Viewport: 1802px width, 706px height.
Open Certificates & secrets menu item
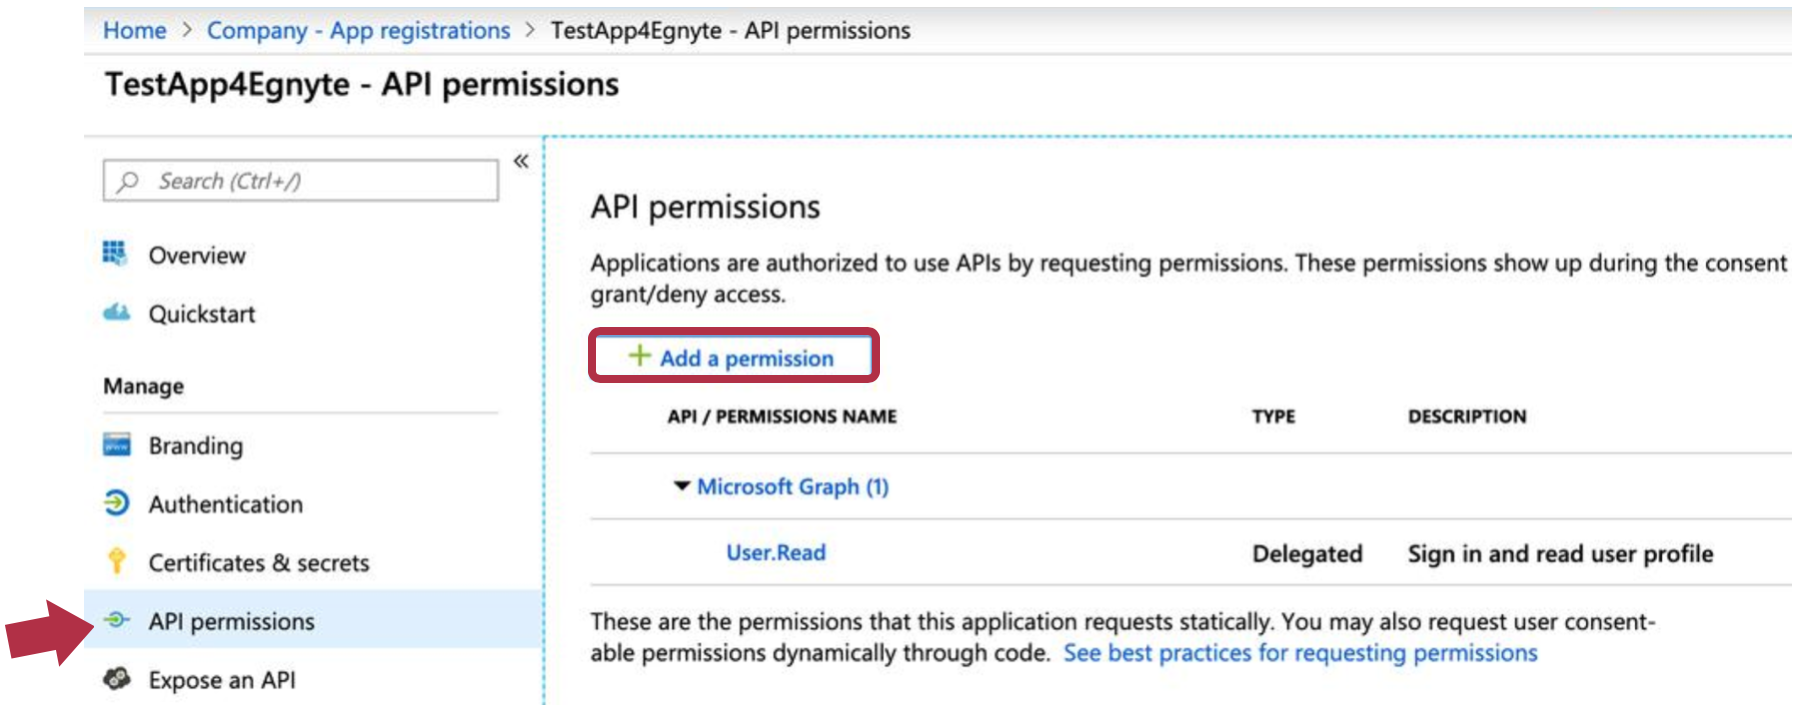point(259,563)
